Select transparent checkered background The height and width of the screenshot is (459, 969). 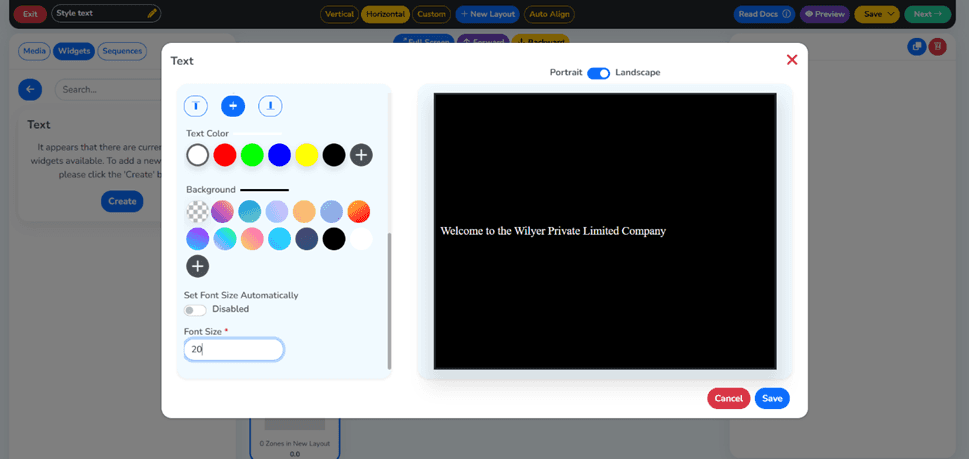pos(198,212)
